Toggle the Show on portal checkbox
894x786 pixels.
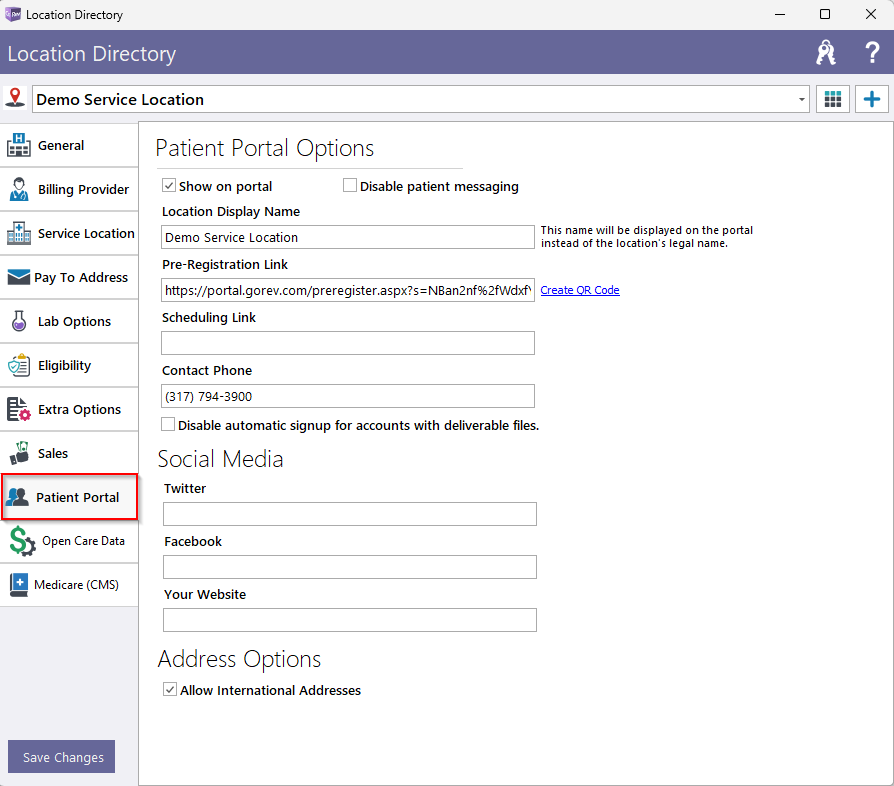point(169,185)
